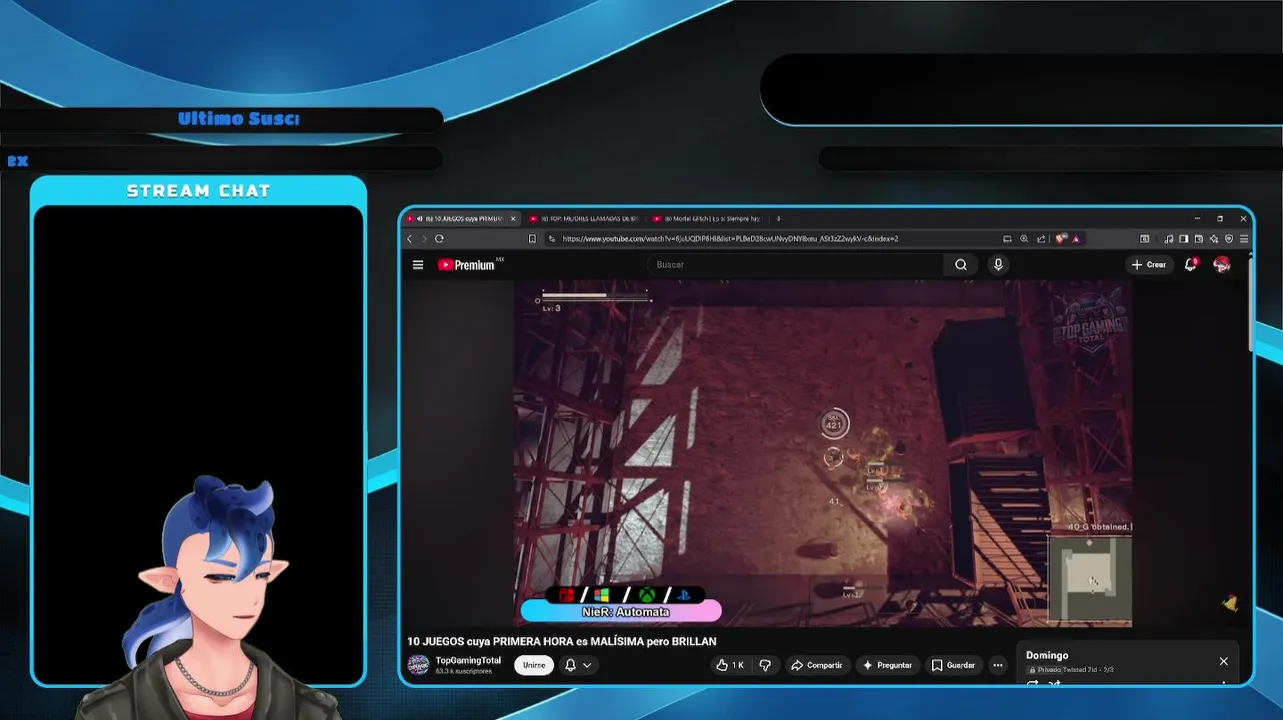Click the Compartir share button
Screen dimensions: 1283x720
(x=816, y=665)
